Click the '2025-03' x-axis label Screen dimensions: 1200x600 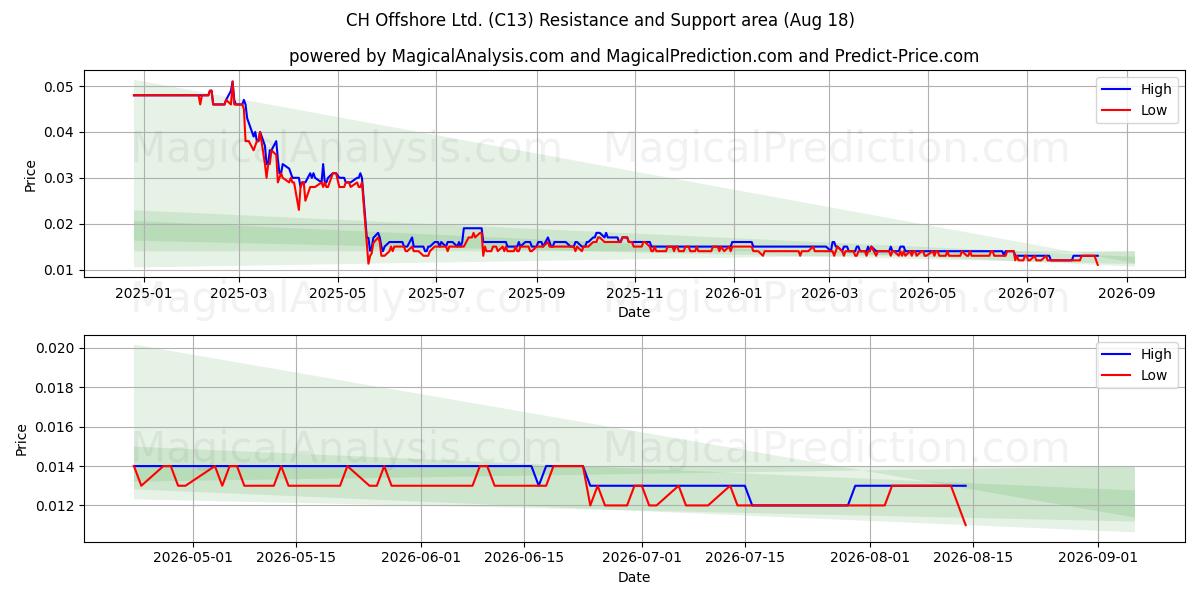click(x=239, y=293)
